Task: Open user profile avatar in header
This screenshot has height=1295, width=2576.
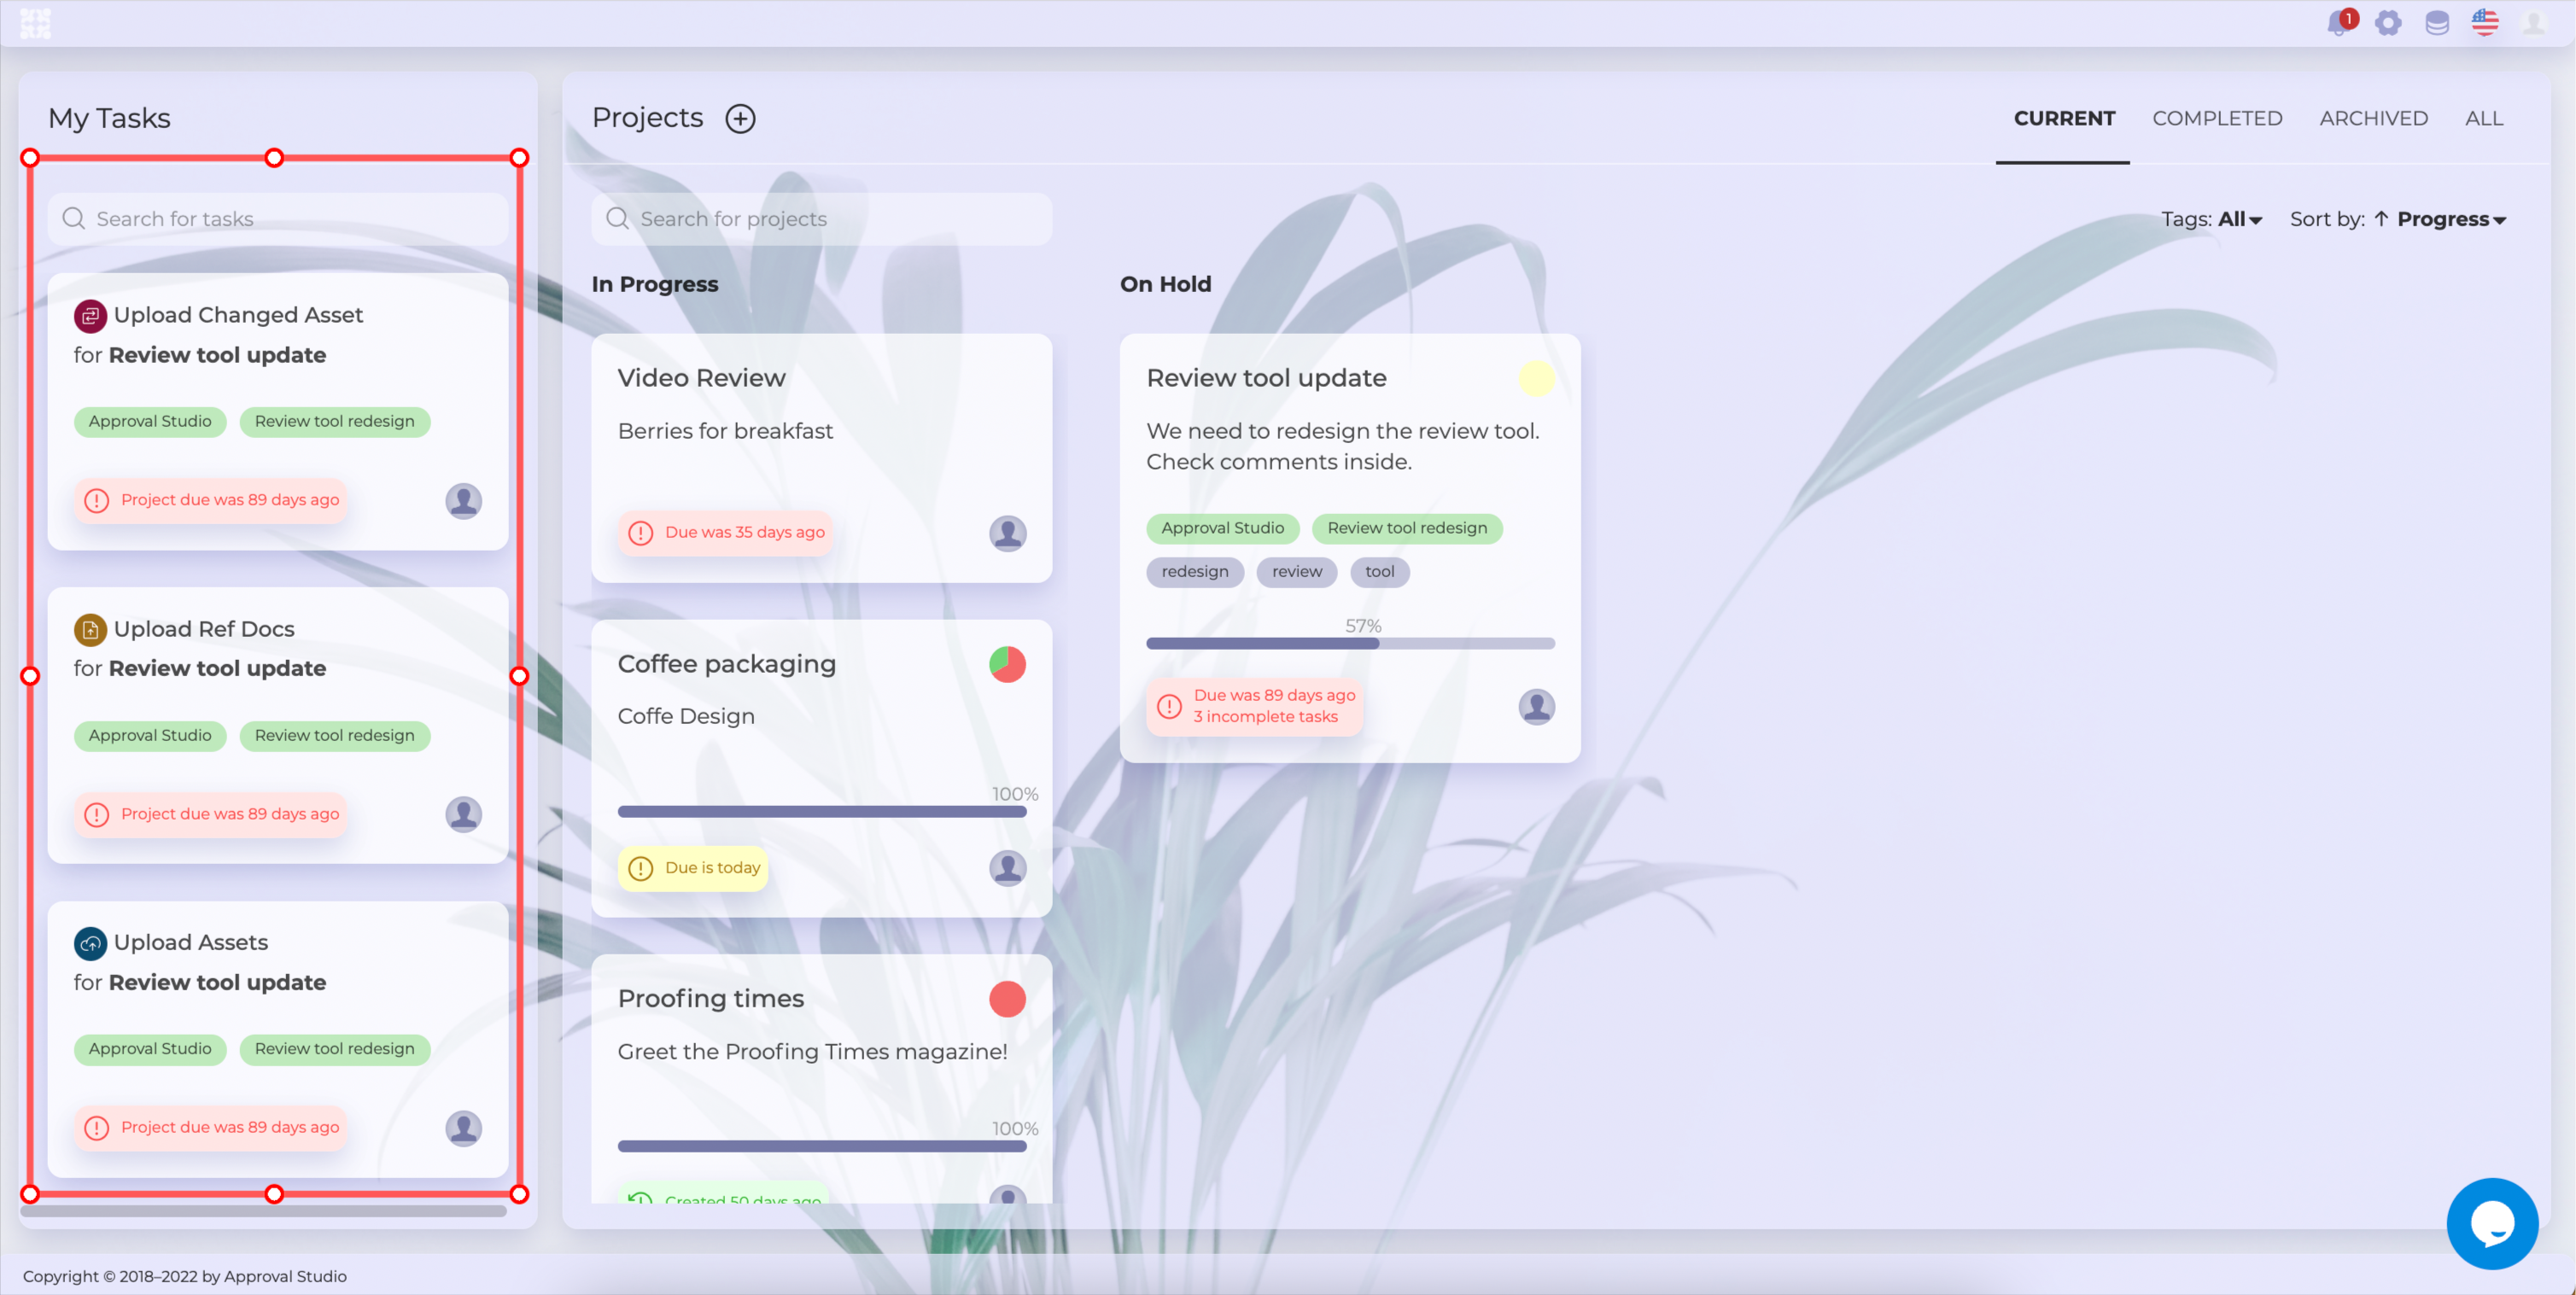Action: click(2533, 22)
